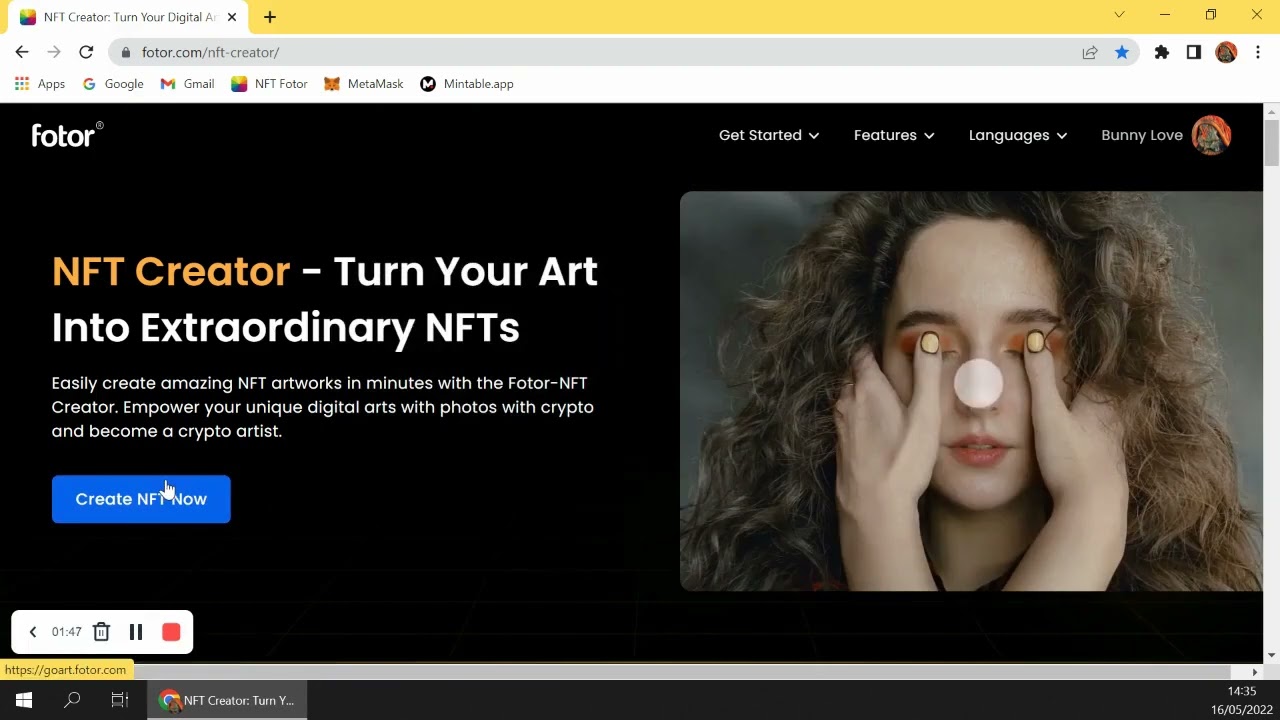Switch to Chrome NFT Creator taskbar item
The width and height of the screenshot is (1280, 720).
[x=228, y=700]
